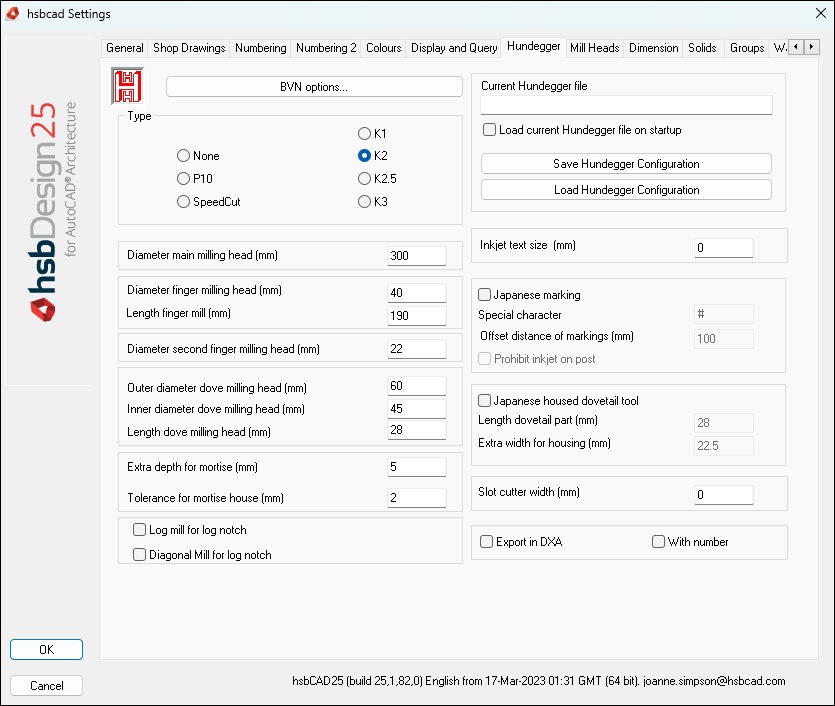Click the Length finger mill field

click(x=416, y=315)
